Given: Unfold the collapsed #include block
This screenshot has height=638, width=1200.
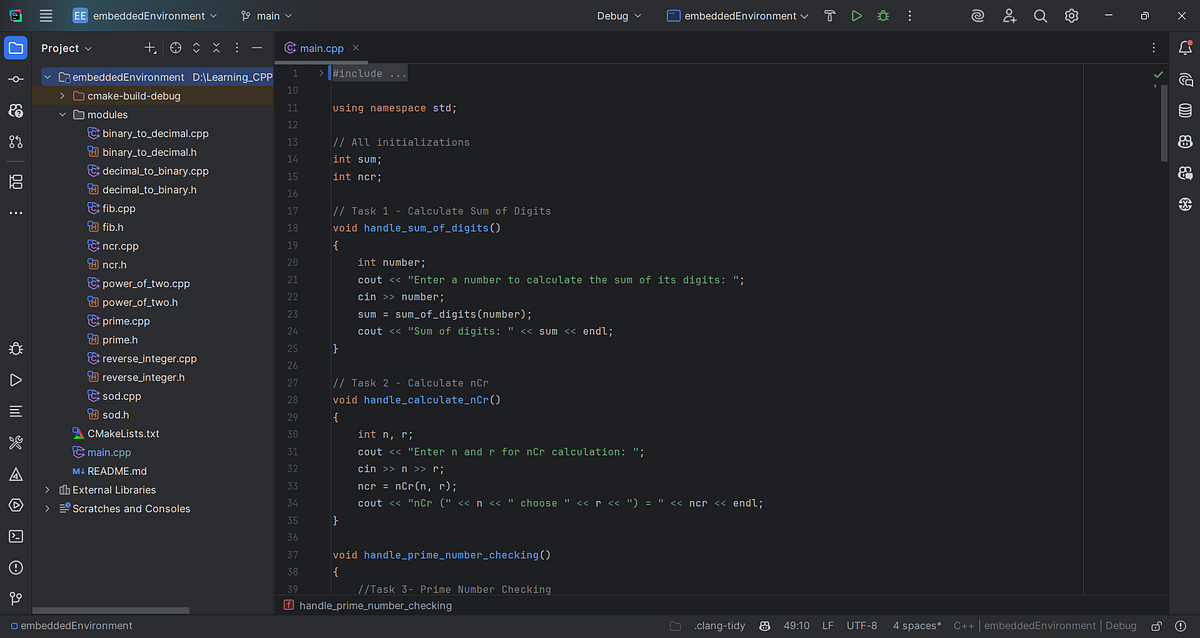Looking at the screenshot, I should click(321, 73).
